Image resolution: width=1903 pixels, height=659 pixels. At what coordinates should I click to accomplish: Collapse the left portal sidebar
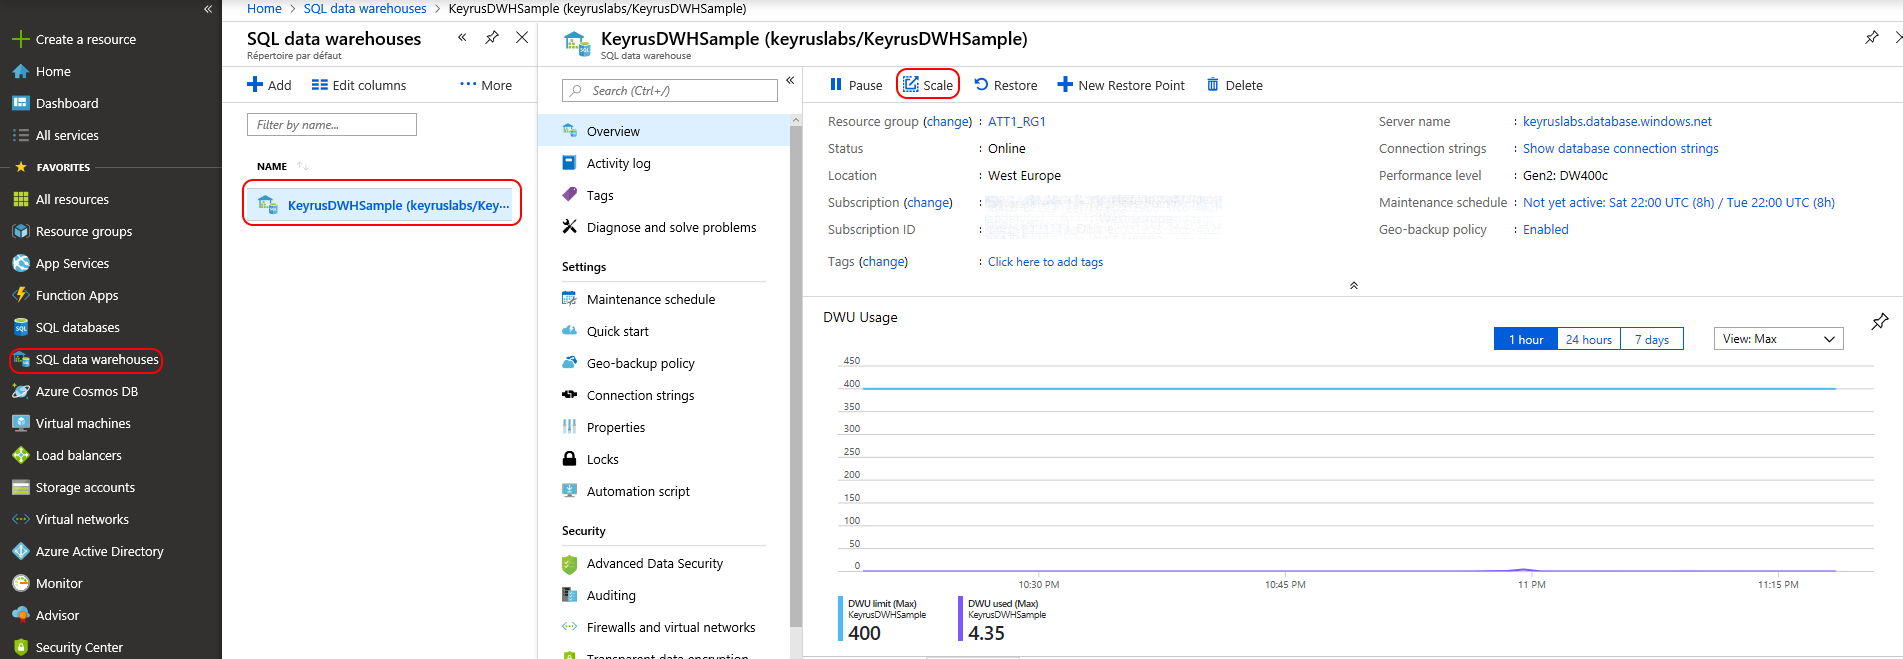(x=208, y=9)
